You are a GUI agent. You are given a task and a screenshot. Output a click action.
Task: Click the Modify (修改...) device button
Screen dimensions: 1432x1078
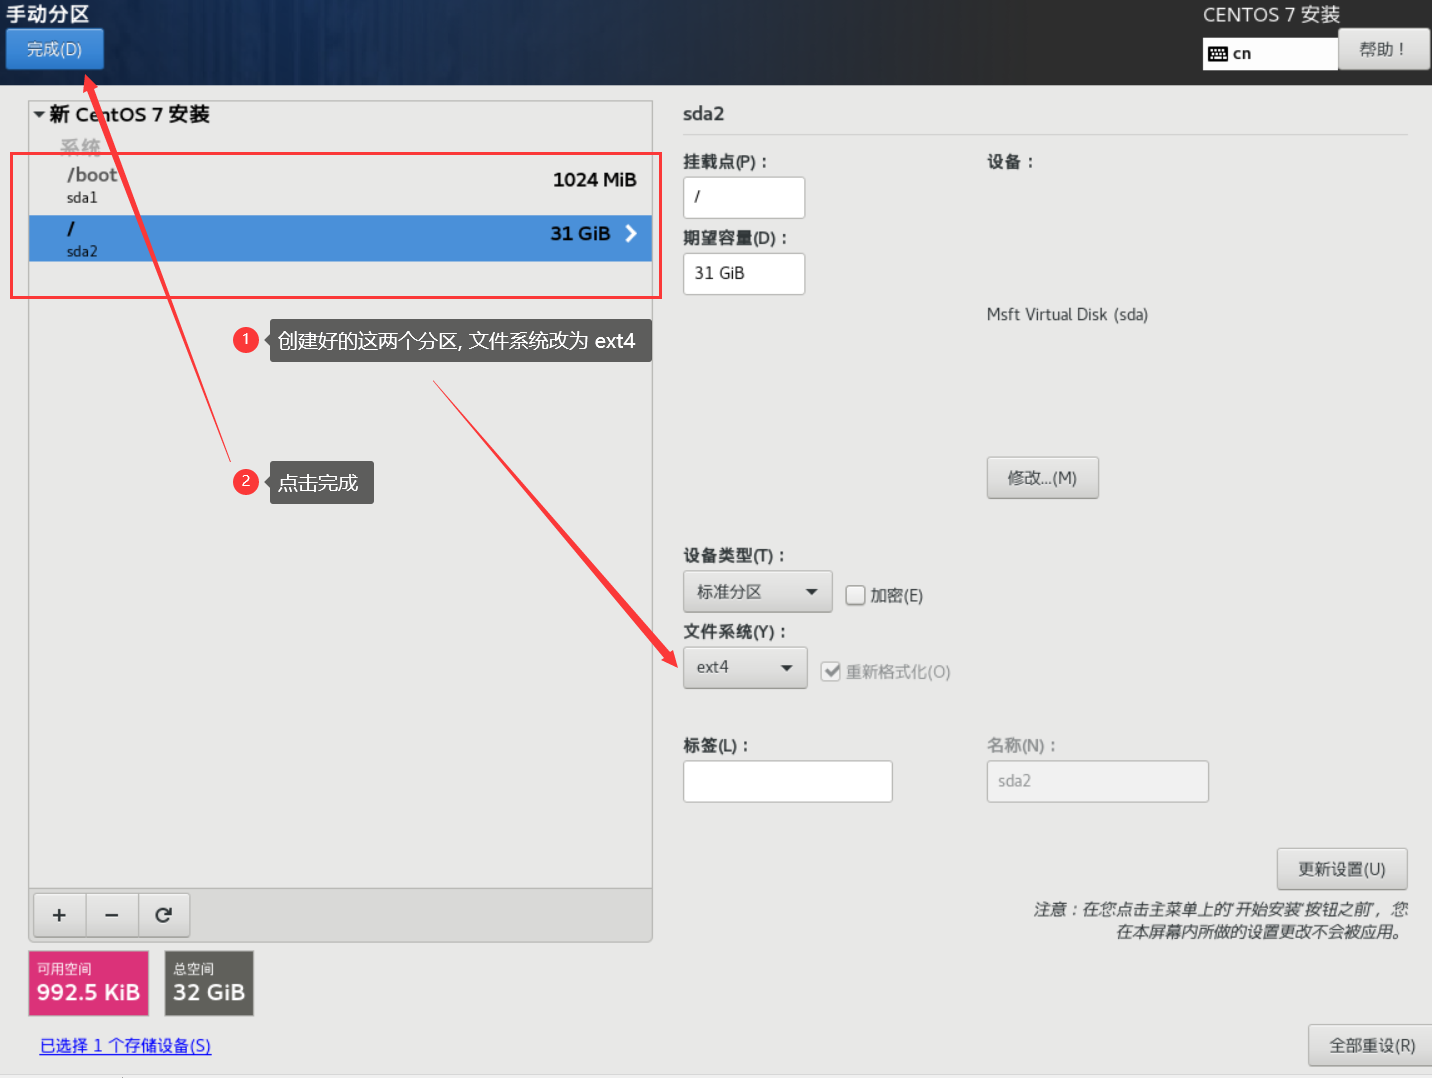tap(1042, 478)
